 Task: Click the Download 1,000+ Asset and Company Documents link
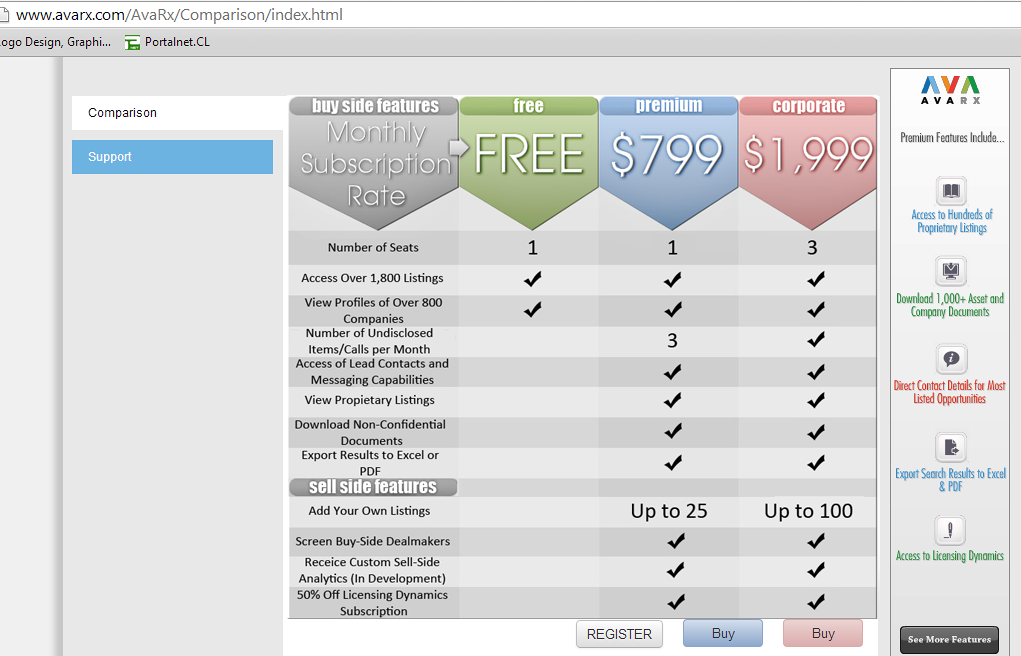950,305
